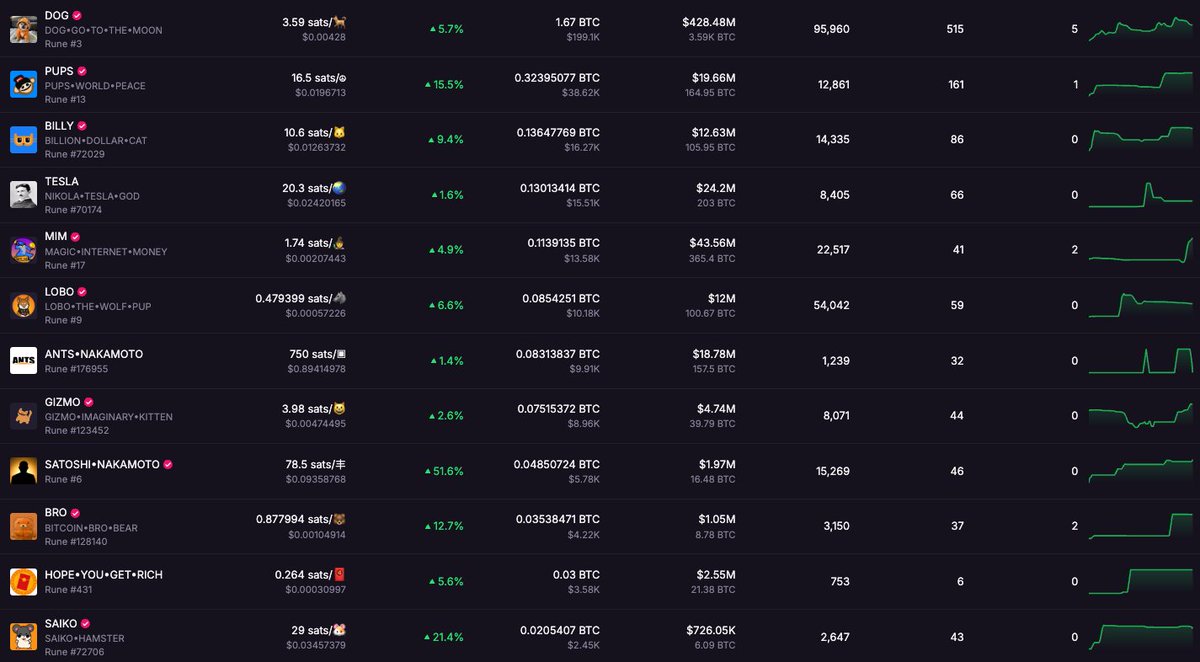Select the LOBO wolf pup avatar
This screenshot has height=662, width=1200.
tap(24, 305)
